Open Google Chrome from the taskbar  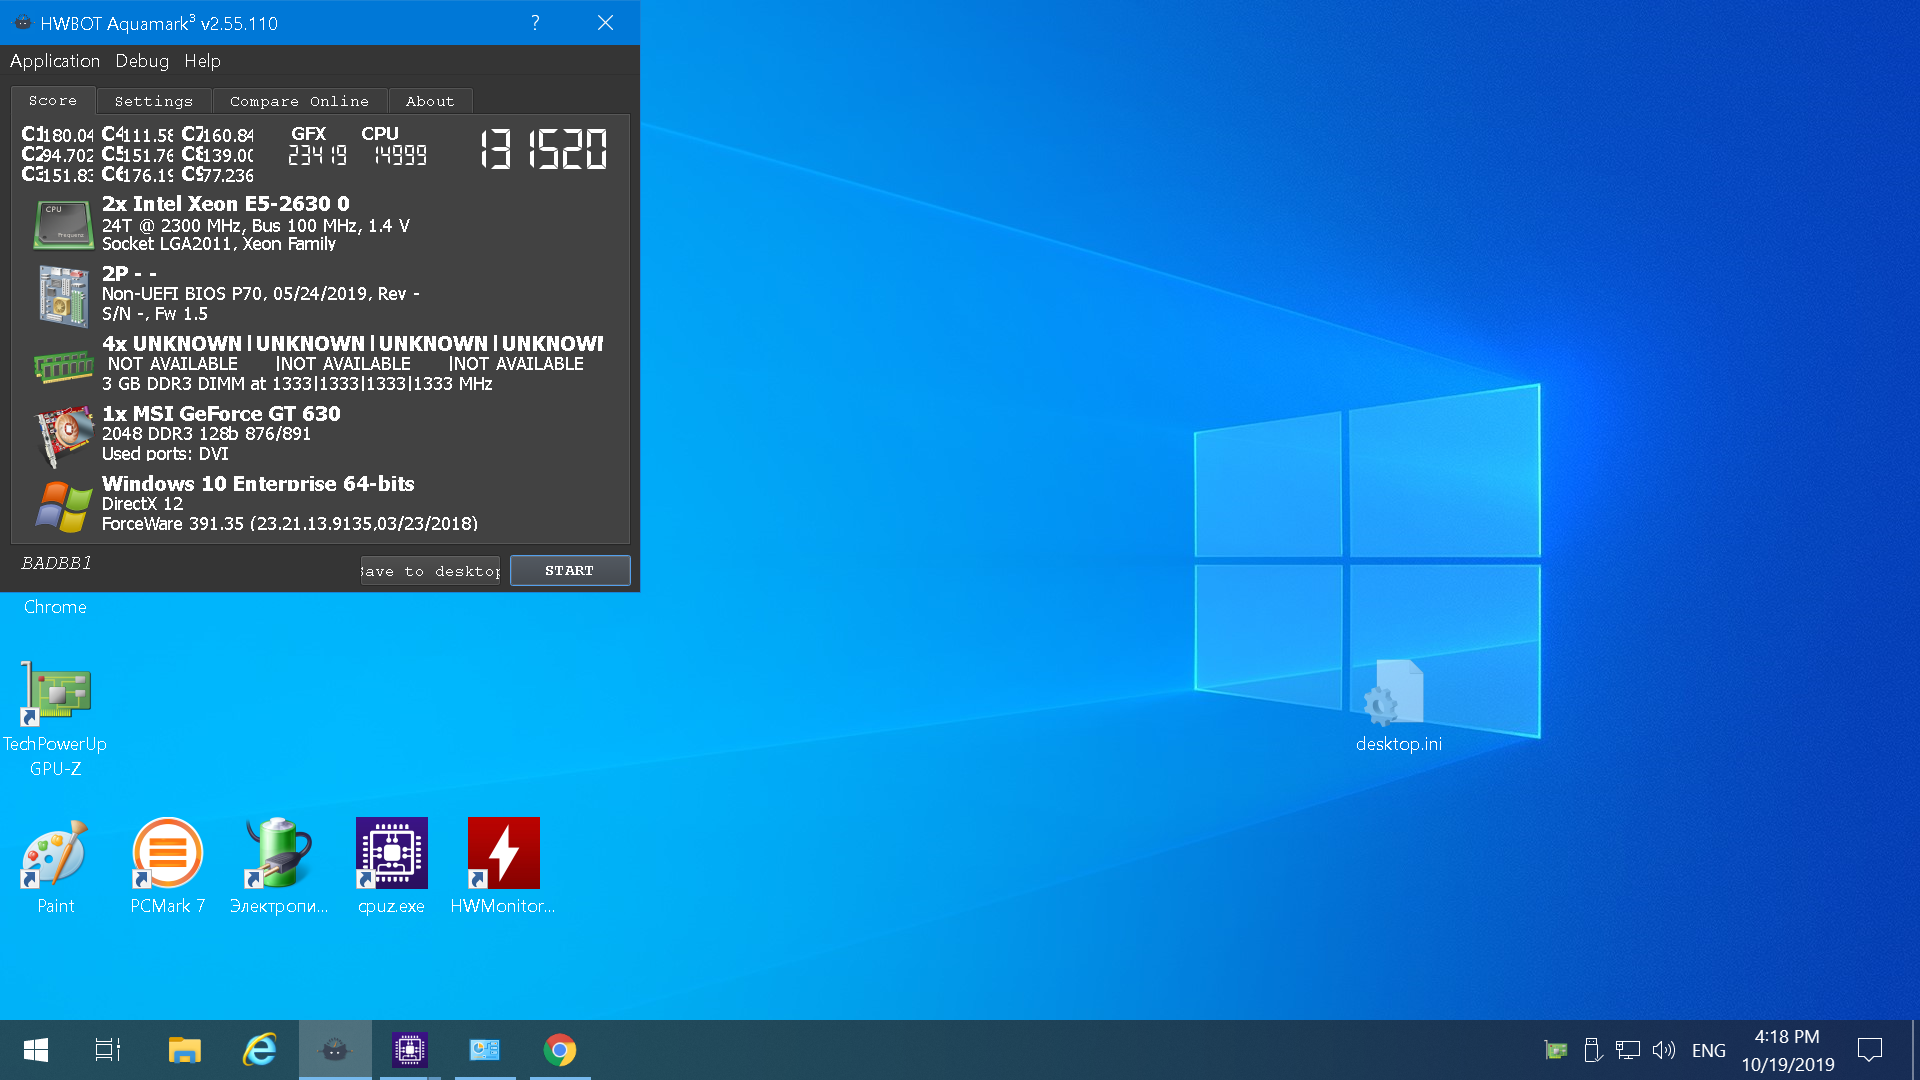tap(560, 1050)
